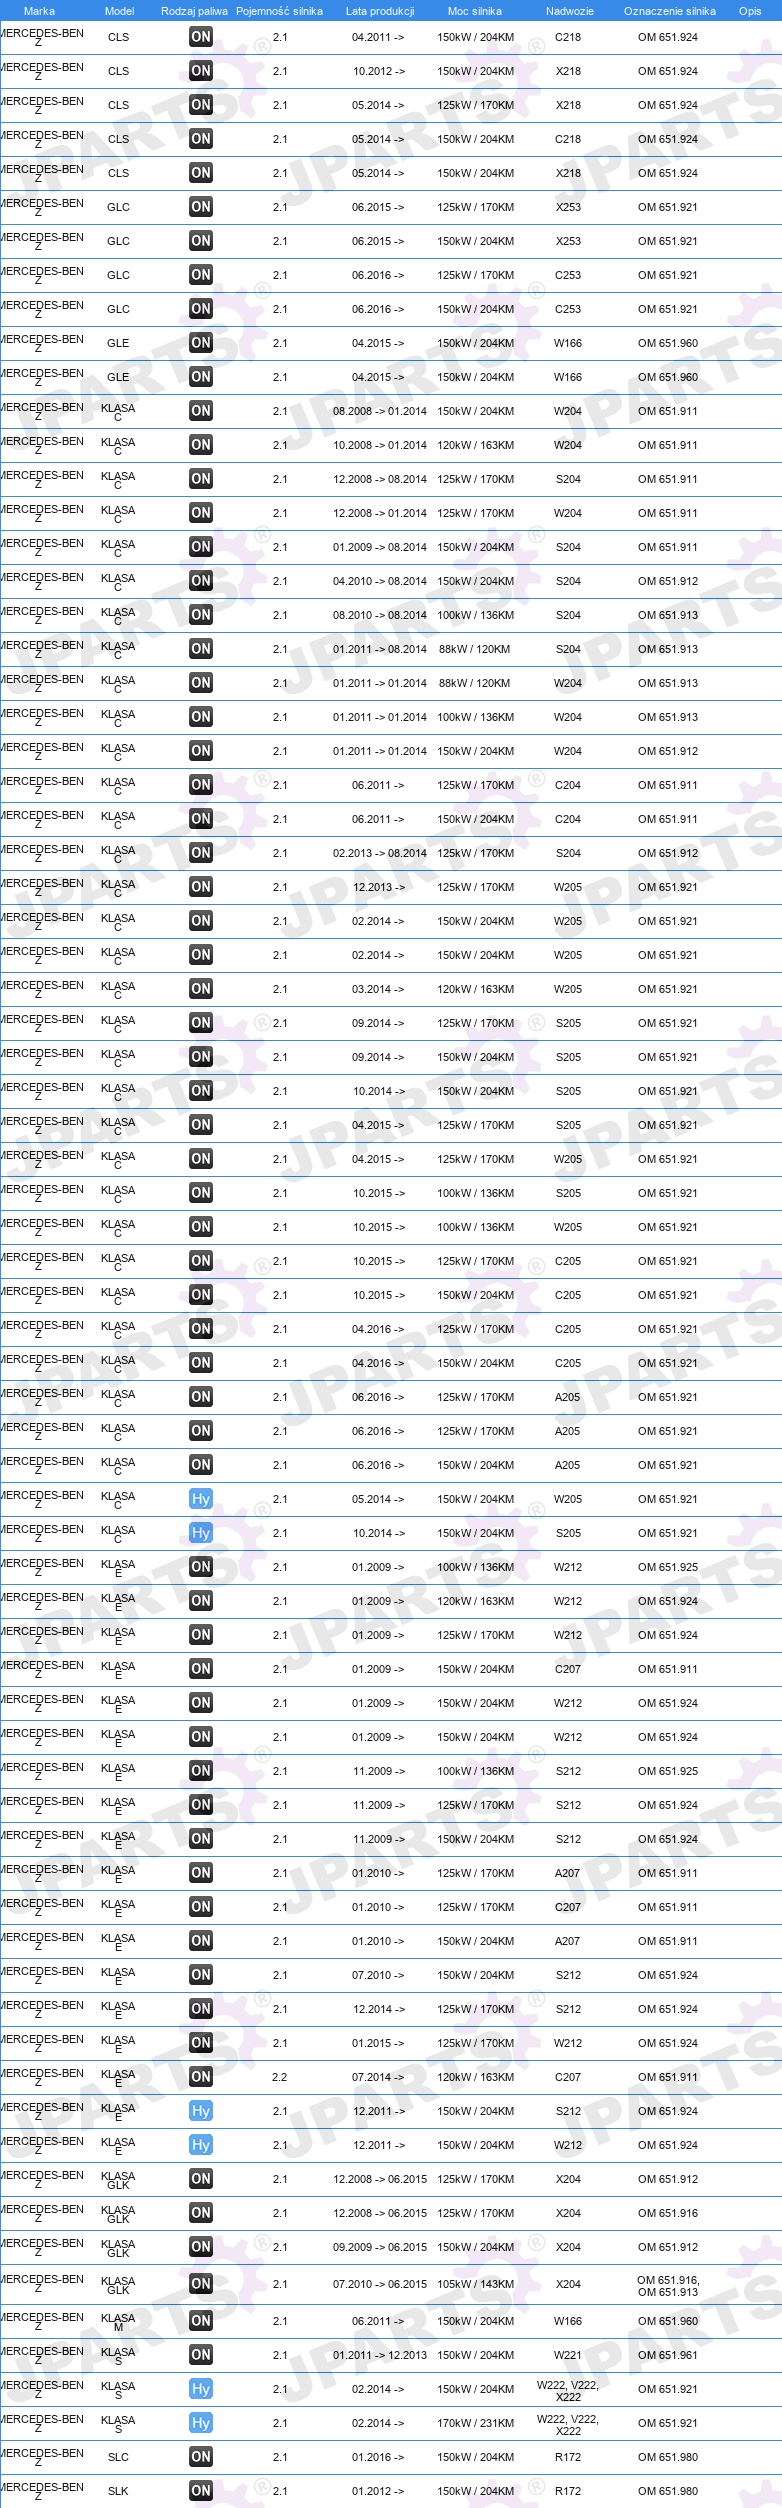Click the ON badge in the 08.2010 -> 08.2014 row
The width and height of the screenshot is (782, 2508).
point(201,615)
